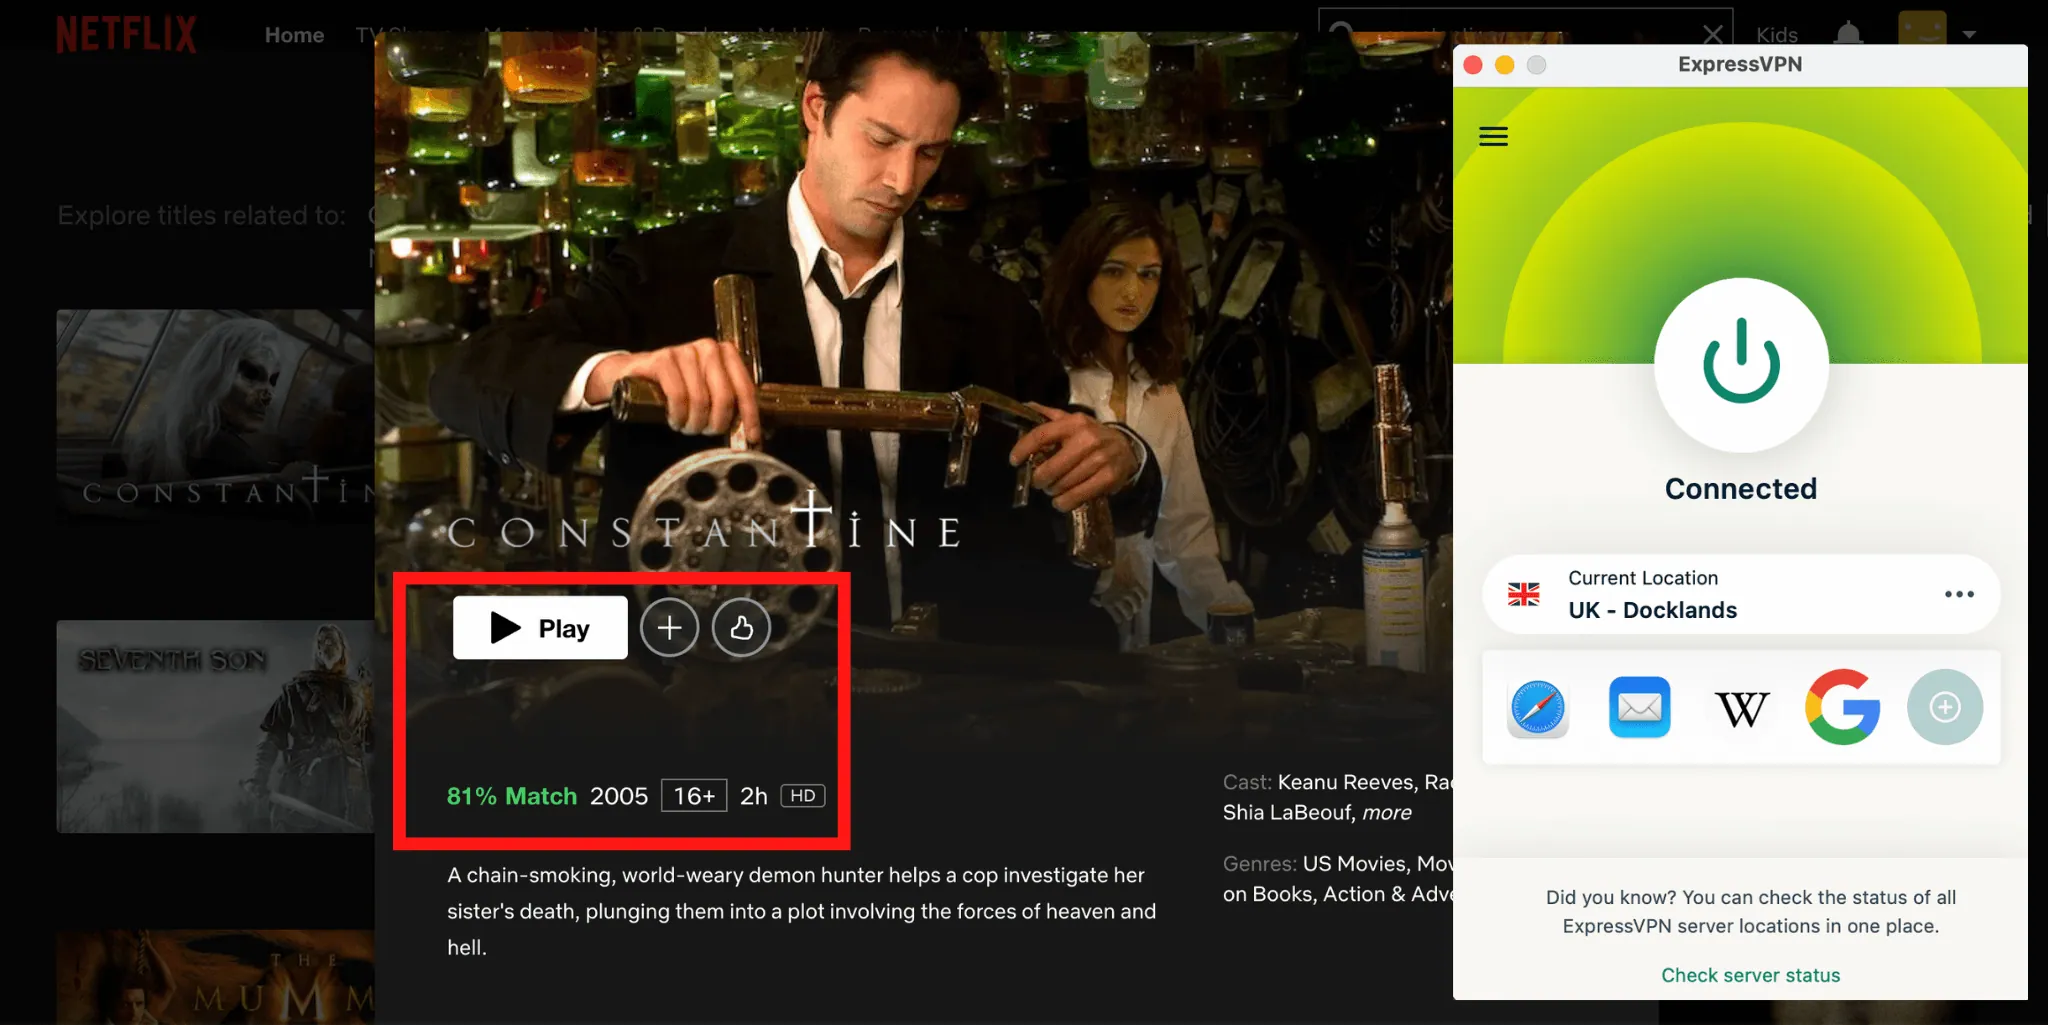
Task: Click the UK flag icon in location card
Action: (1523, 594)
